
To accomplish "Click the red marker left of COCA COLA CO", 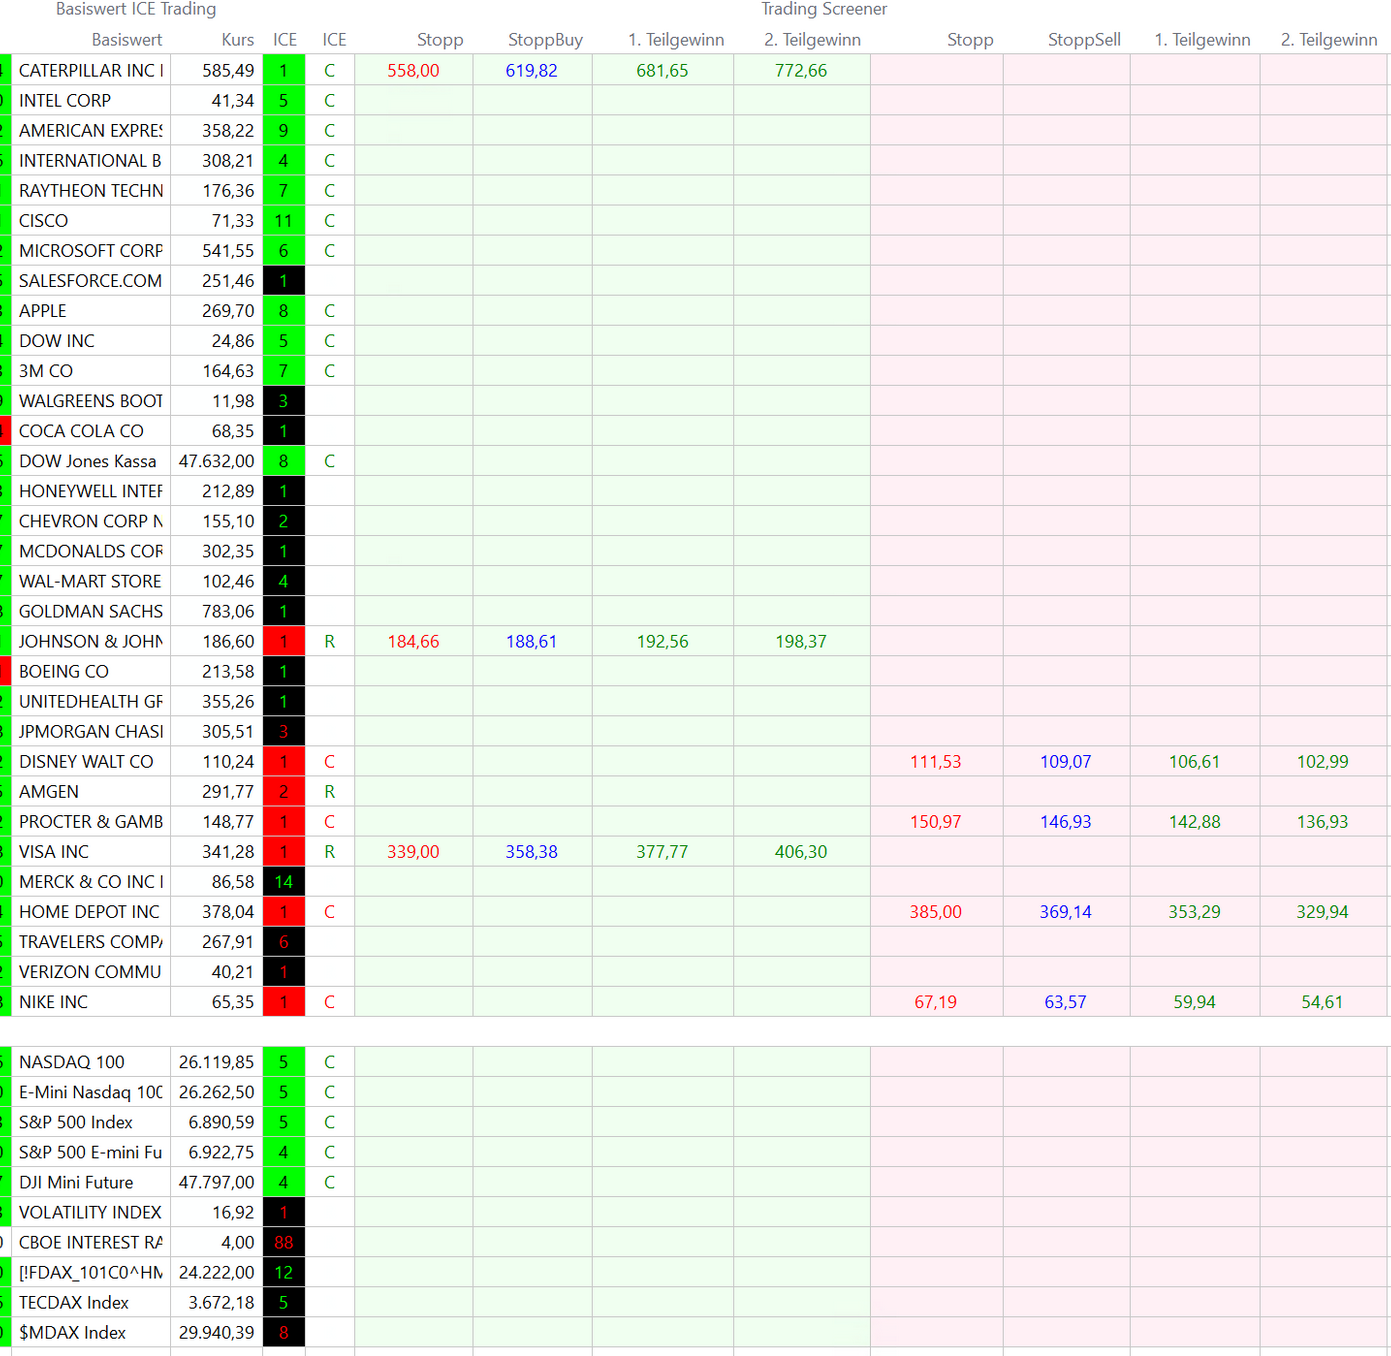I will point(5,431).
